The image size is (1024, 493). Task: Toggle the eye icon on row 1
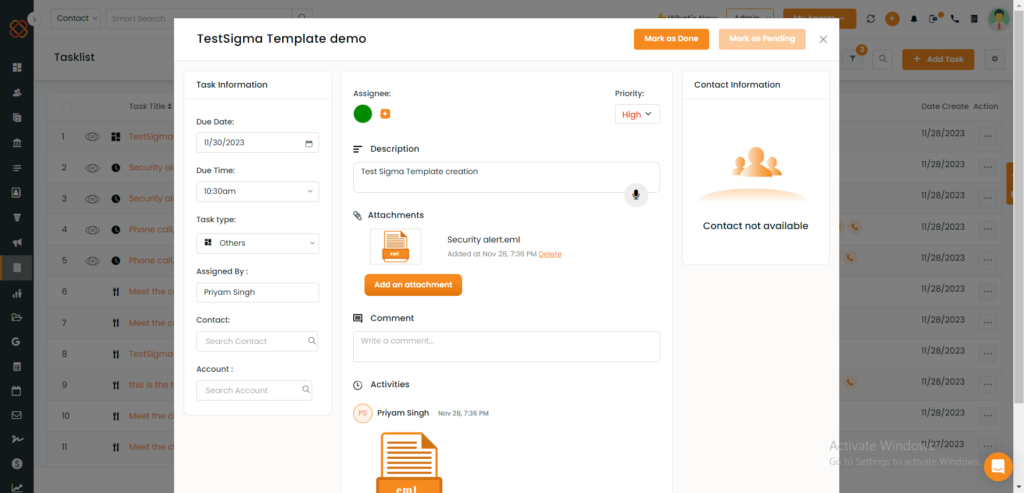pyautogui.click(x=93, y=136)
